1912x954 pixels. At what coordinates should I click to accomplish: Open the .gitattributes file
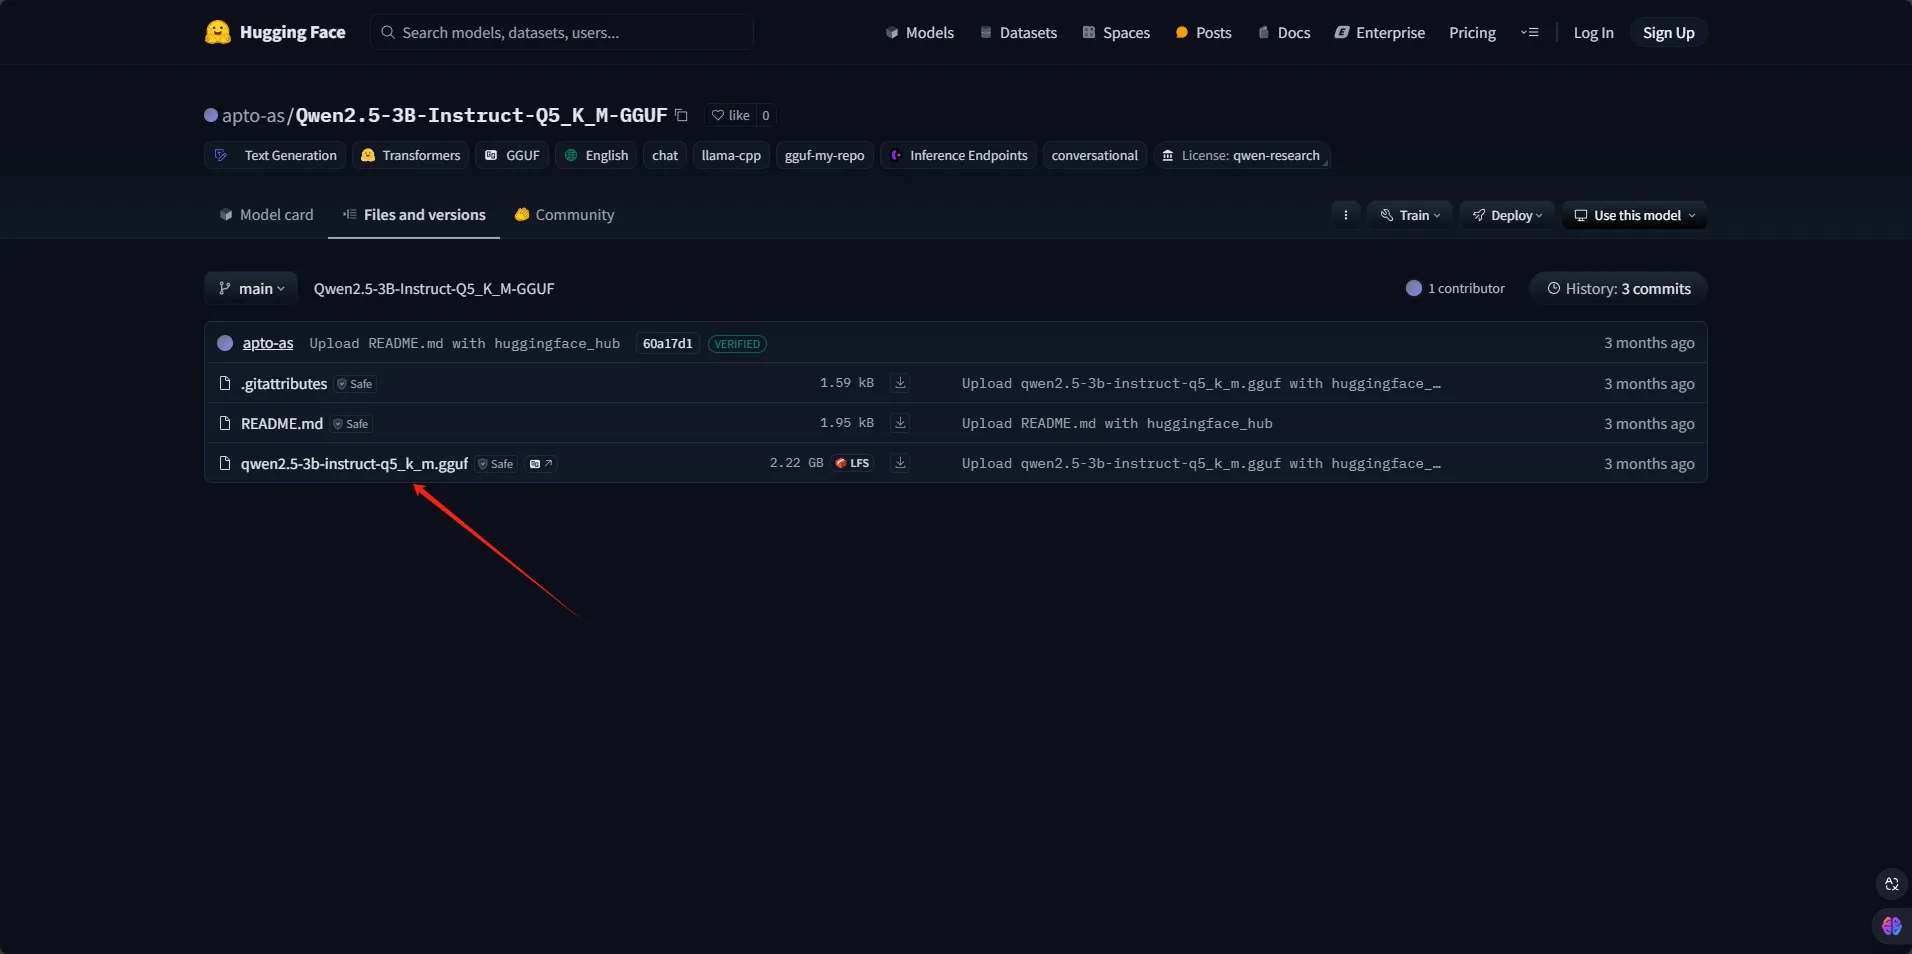click(x=284, y=383)
